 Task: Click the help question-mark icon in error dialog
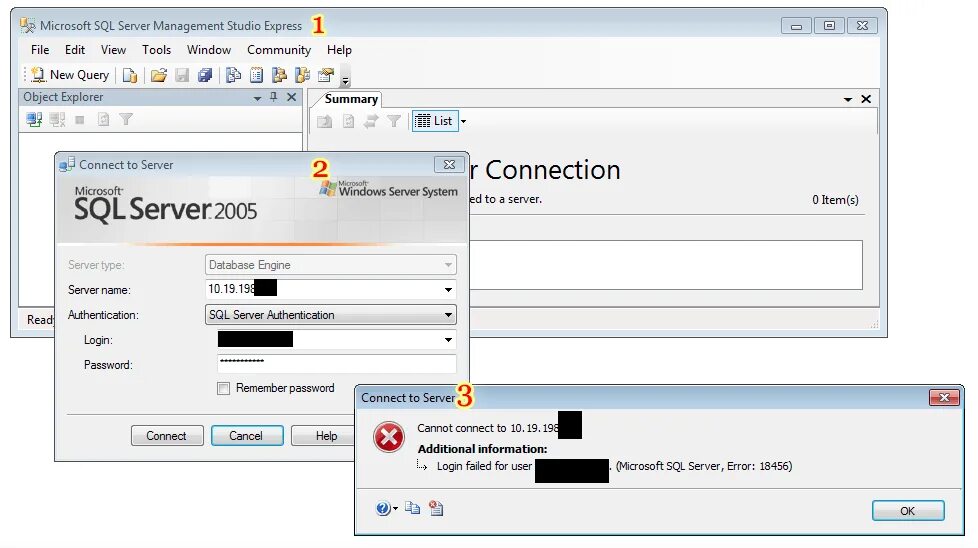click(382, 509)
